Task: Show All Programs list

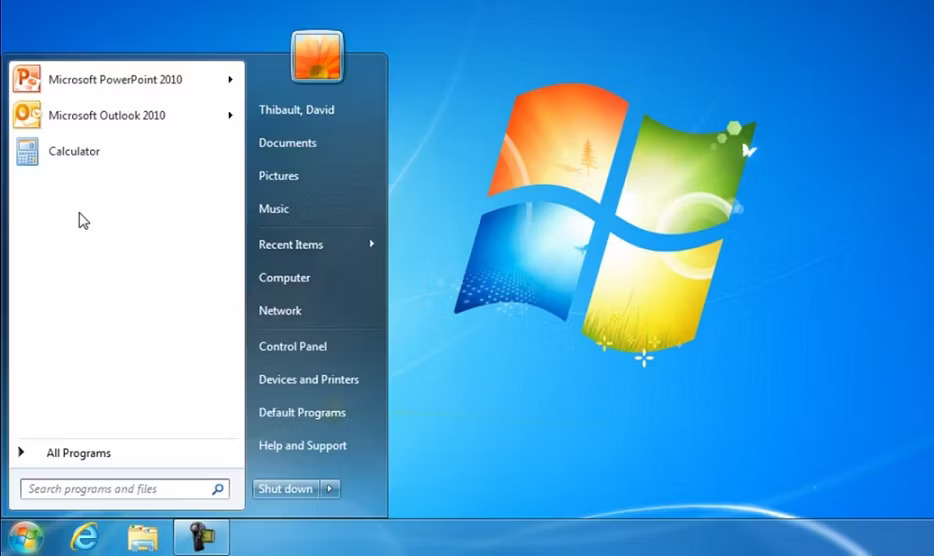Action: 78,453
